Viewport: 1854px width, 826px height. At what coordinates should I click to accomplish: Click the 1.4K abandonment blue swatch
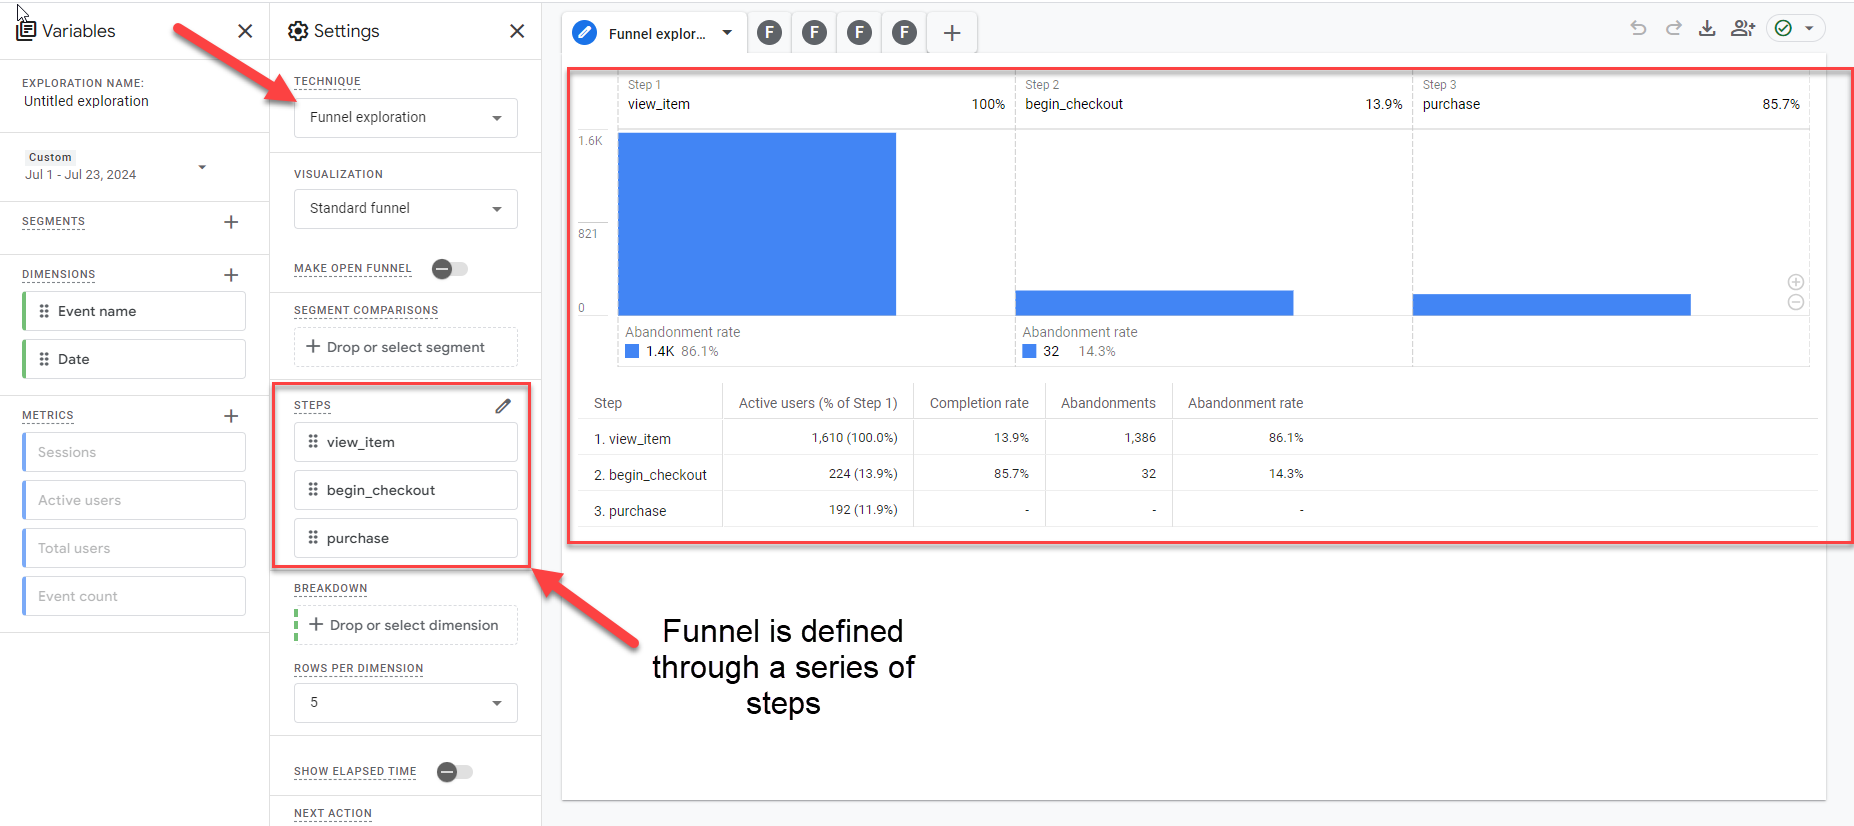point(632,351)
